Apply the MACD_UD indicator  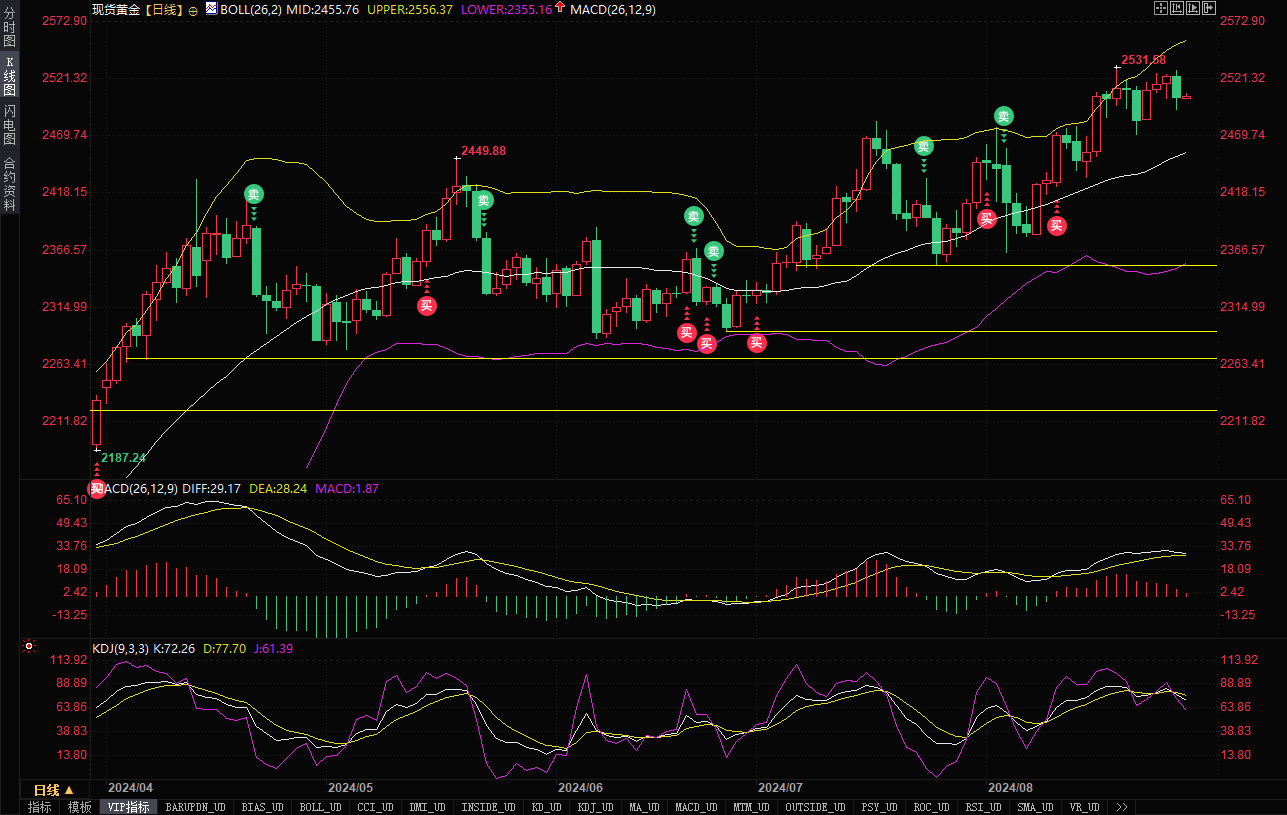(x=696, y=807)
